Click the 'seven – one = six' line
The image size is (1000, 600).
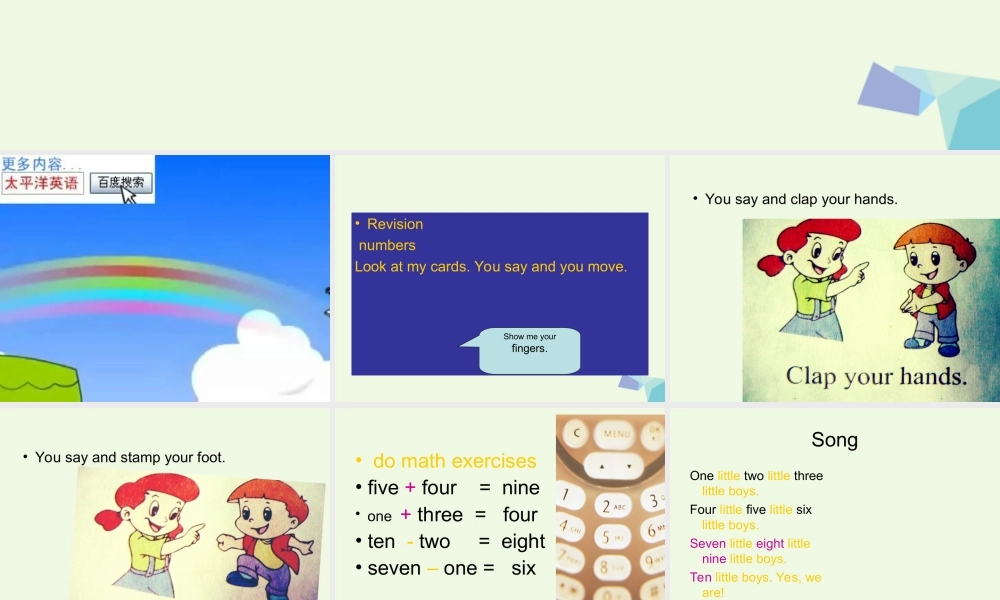[452, 568]
